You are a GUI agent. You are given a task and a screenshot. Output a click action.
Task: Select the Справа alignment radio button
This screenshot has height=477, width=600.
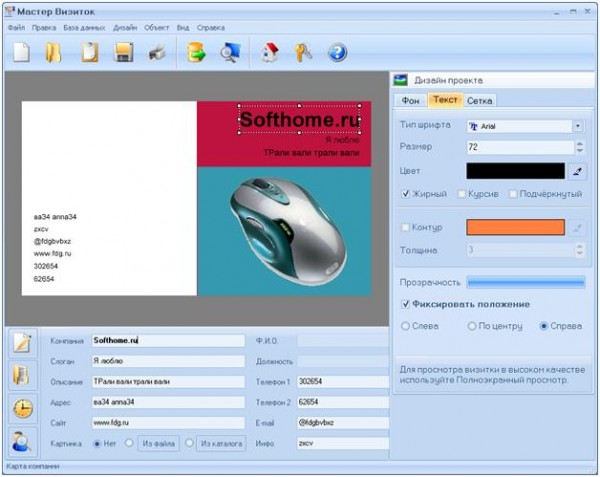[544, 326]
